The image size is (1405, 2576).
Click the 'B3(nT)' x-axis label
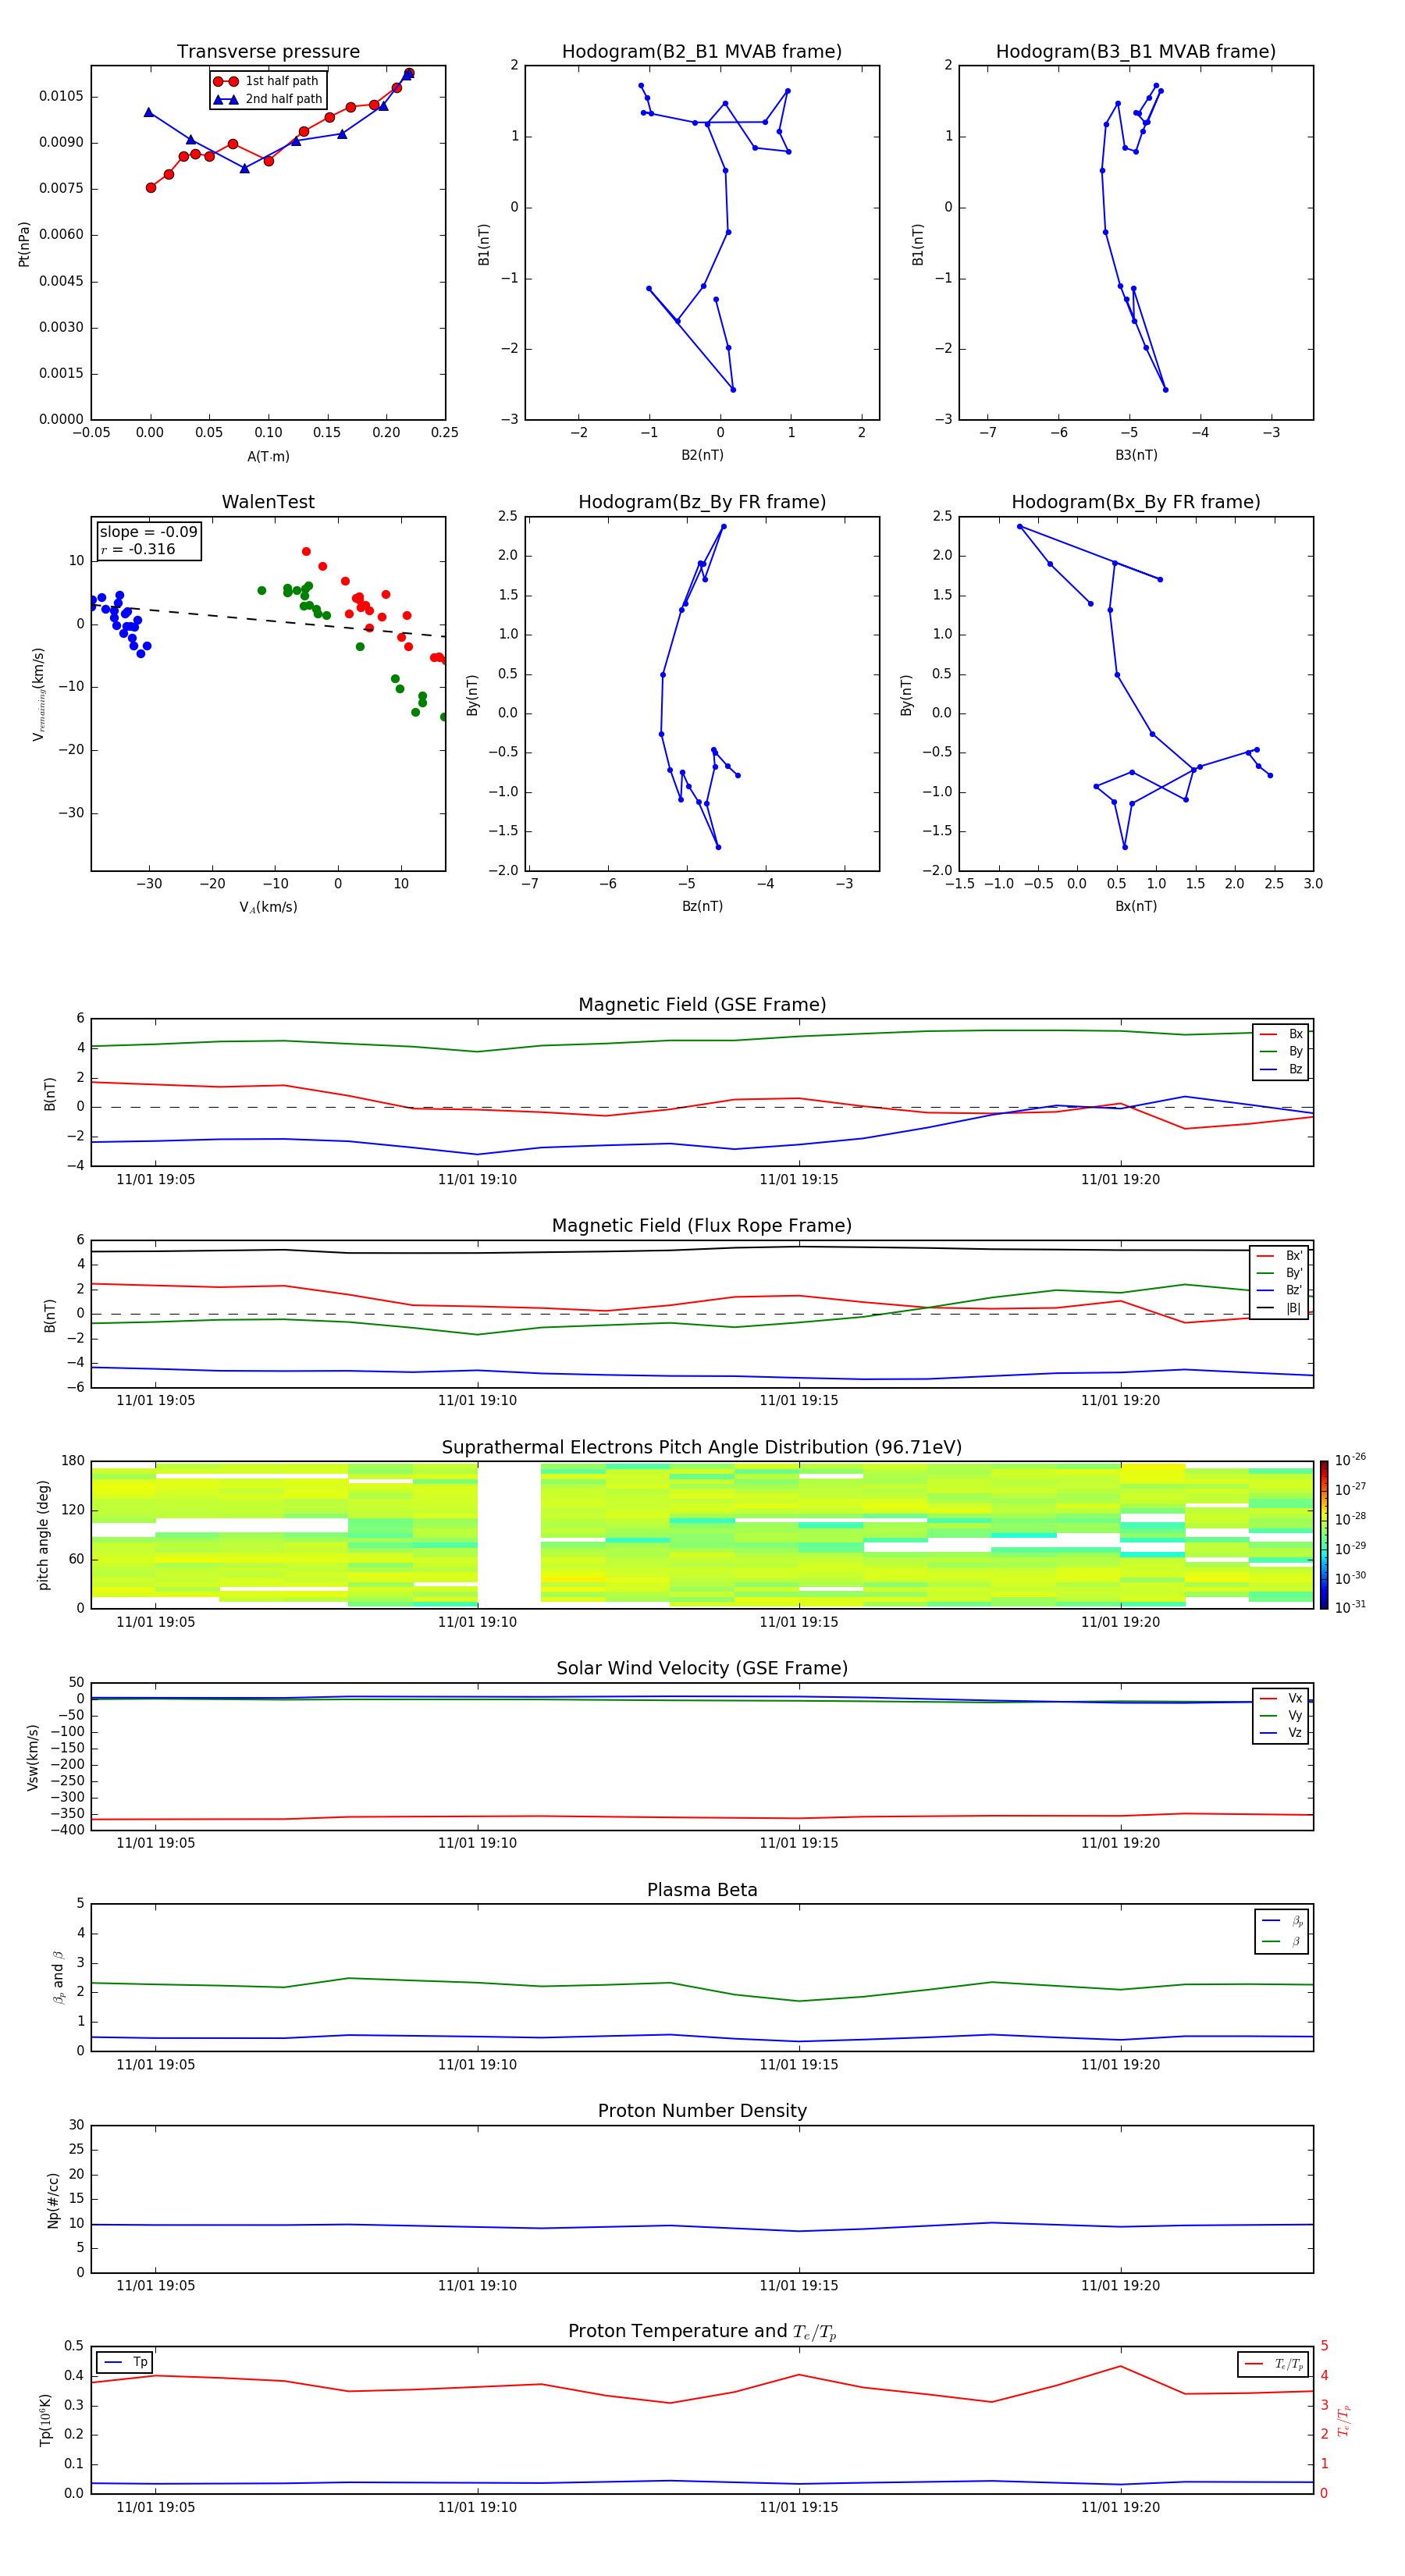click(x=1136, y=455)
